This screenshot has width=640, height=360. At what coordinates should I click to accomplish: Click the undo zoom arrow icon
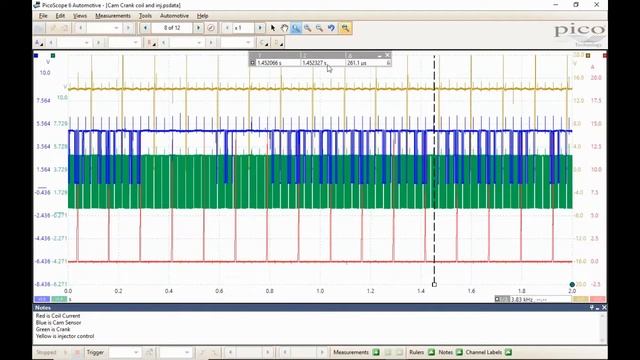tap(331, 28)
